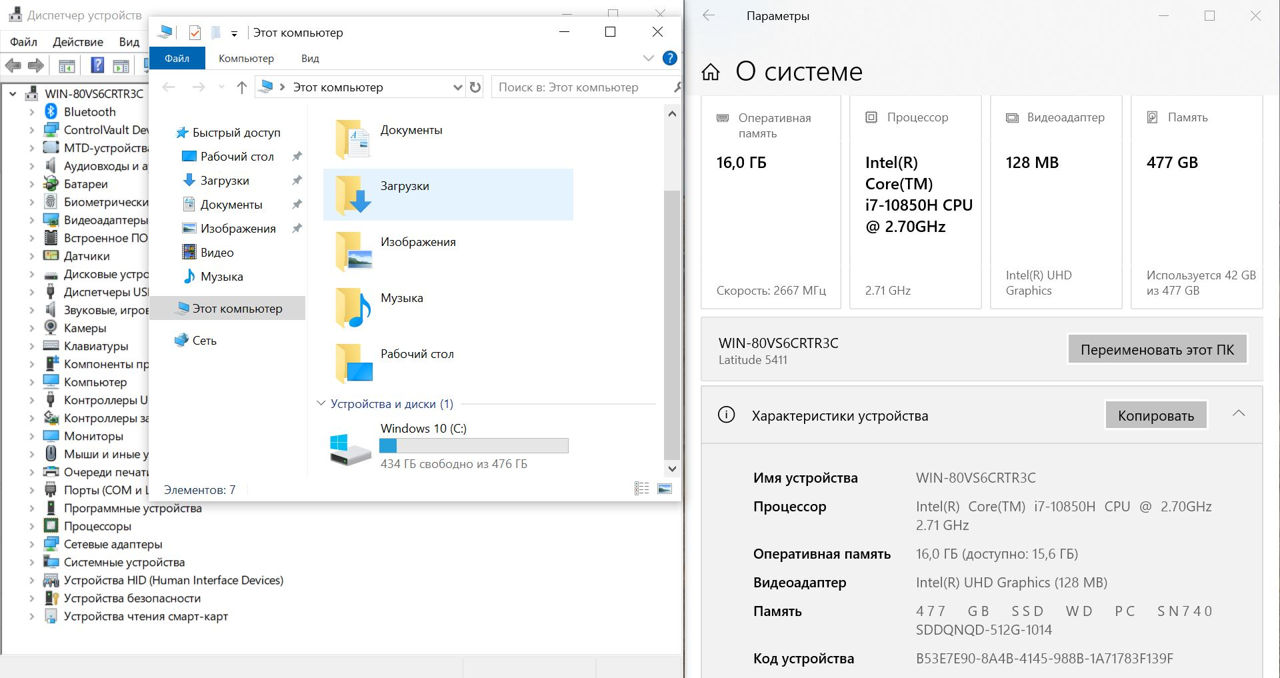Click back arrow in Settings window
Image resolution: width=1280 pixels, height=678 pixels.
coord(709,16)
